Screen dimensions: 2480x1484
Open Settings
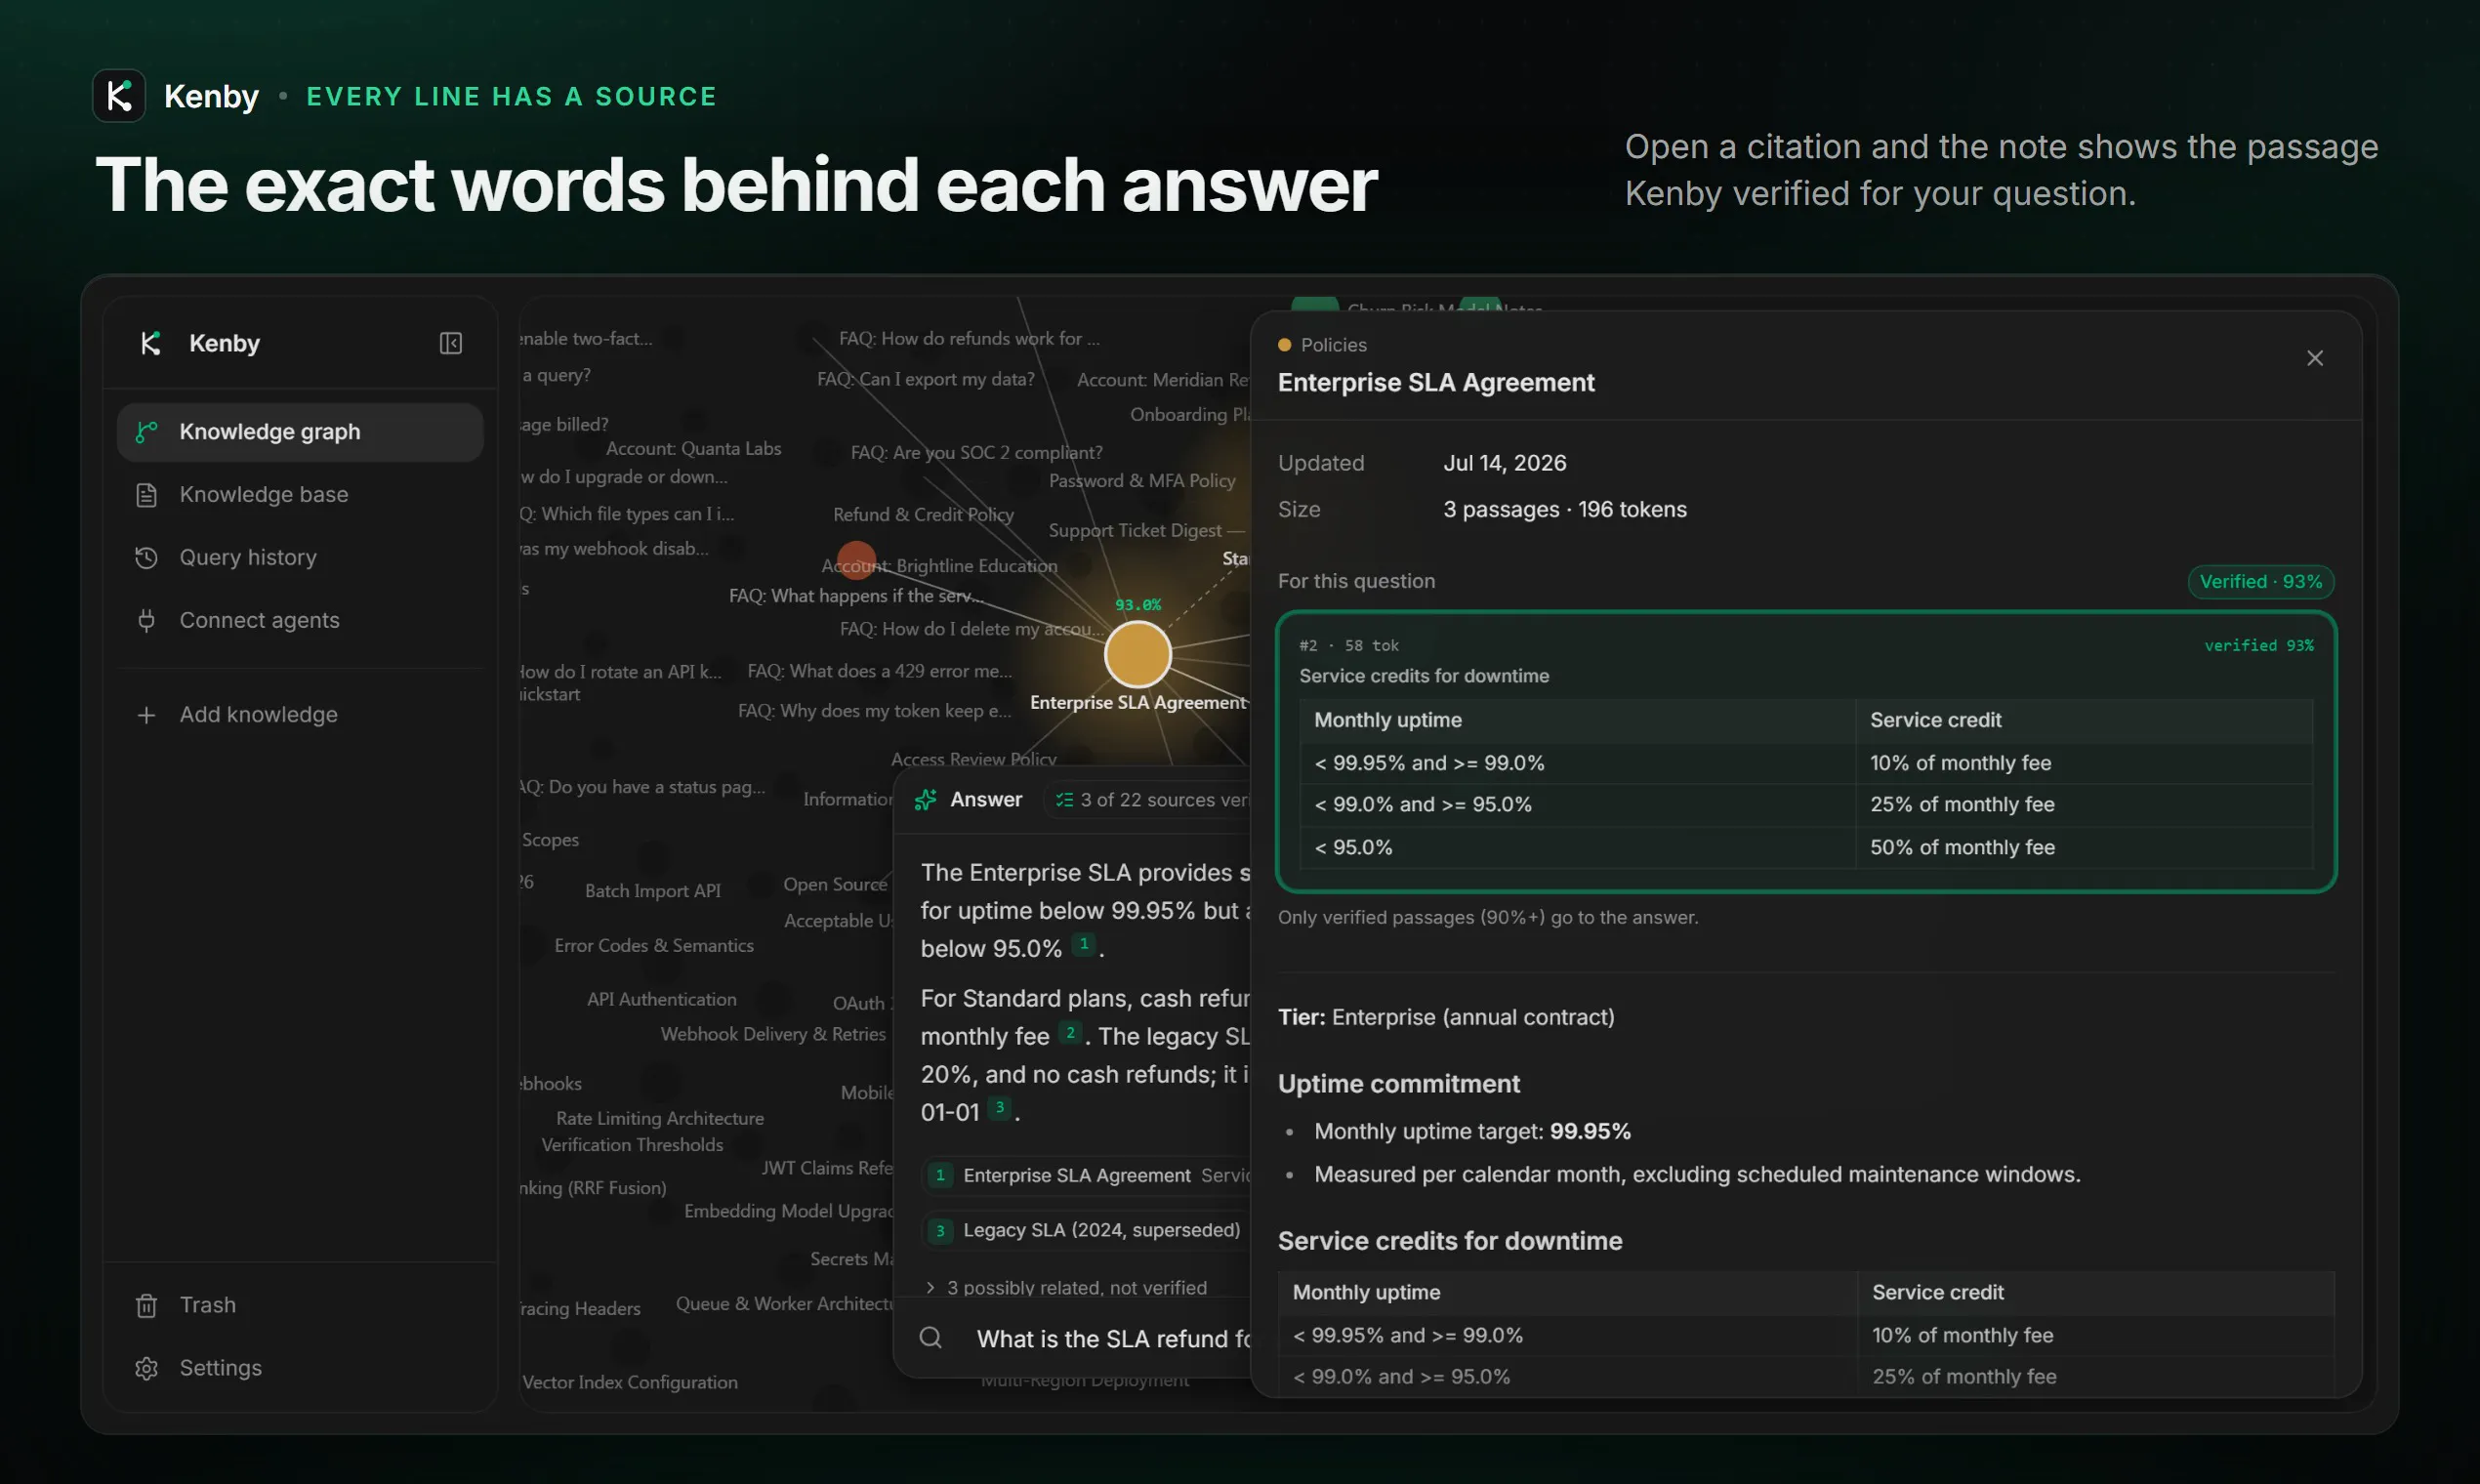coord(300,1368)
